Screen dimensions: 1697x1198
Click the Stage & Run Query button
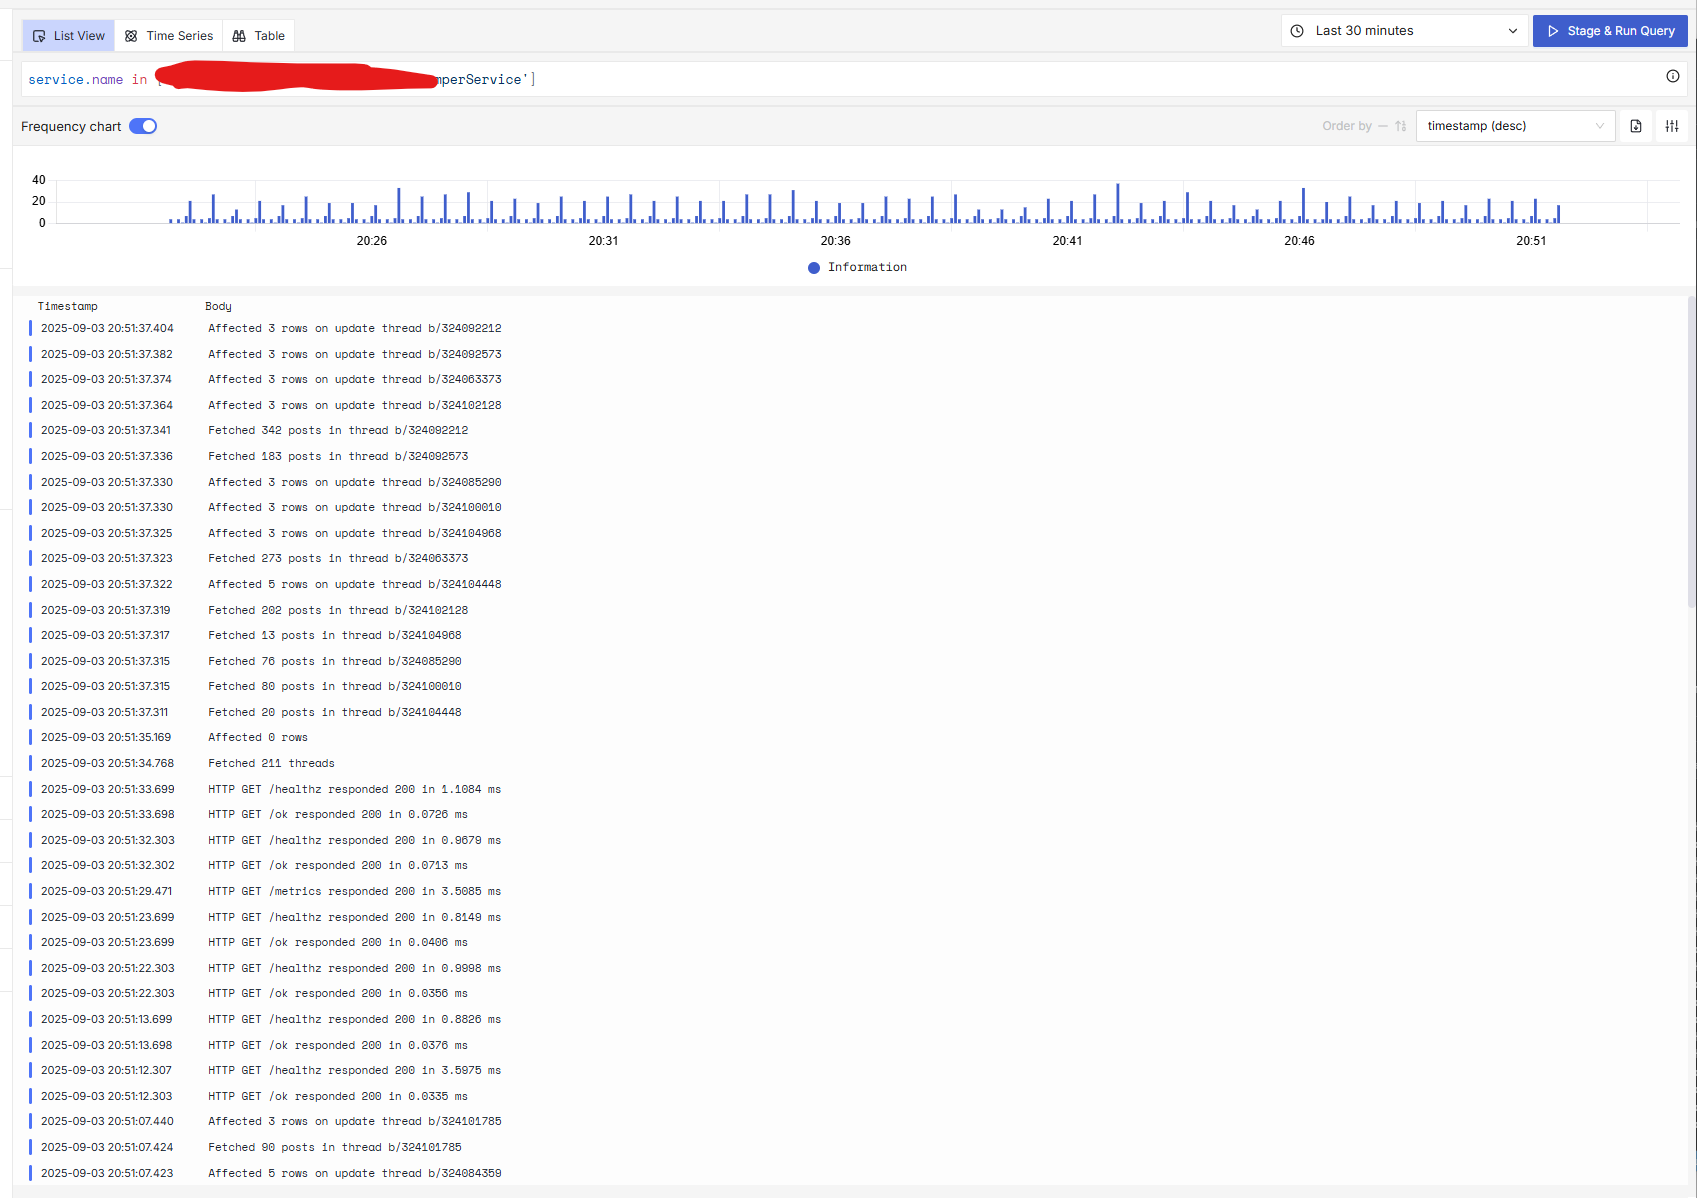(x=1610, y=31)
